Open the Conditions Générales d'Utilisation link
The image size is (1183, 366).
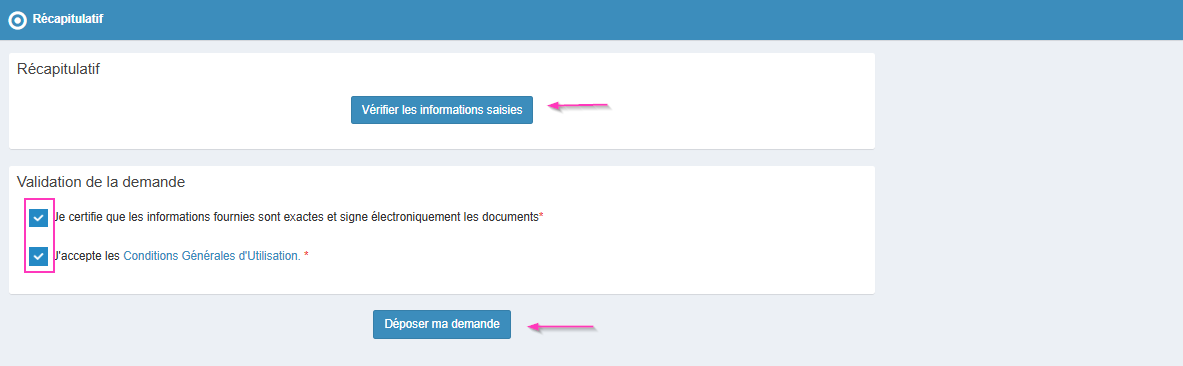point(211,256)
